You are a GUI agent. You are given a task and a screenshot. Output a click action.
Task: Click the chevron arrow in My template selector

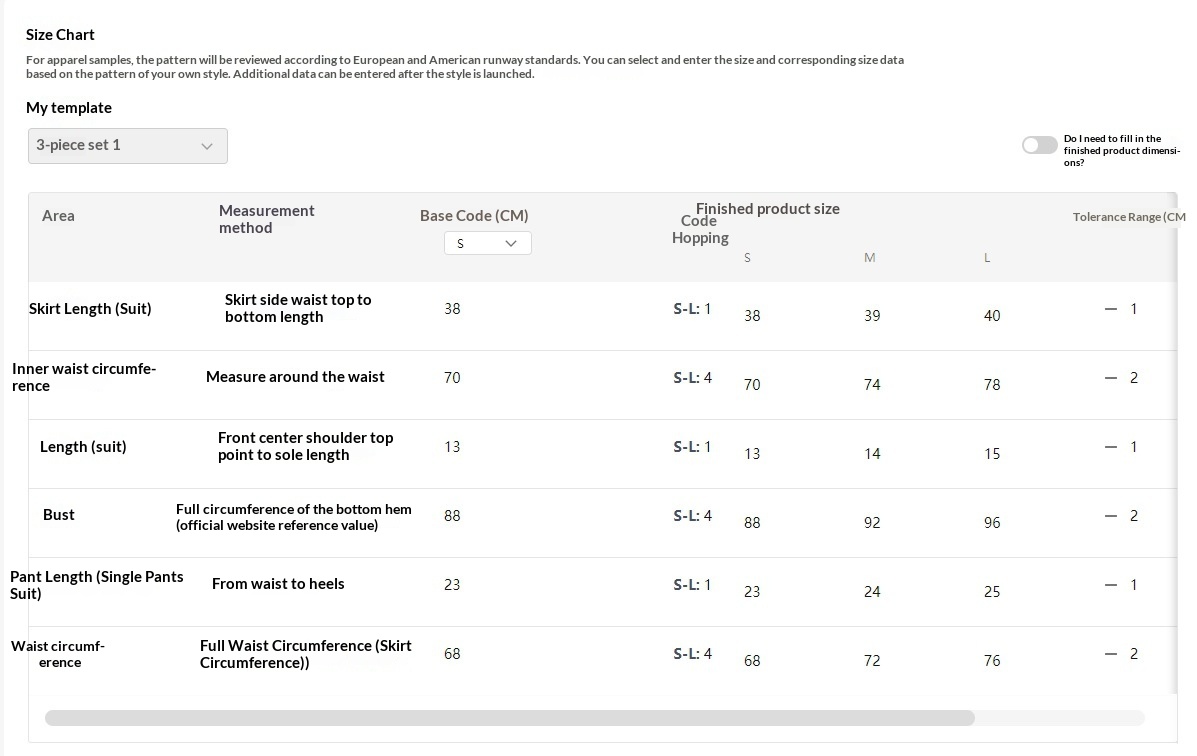[207, 146]
